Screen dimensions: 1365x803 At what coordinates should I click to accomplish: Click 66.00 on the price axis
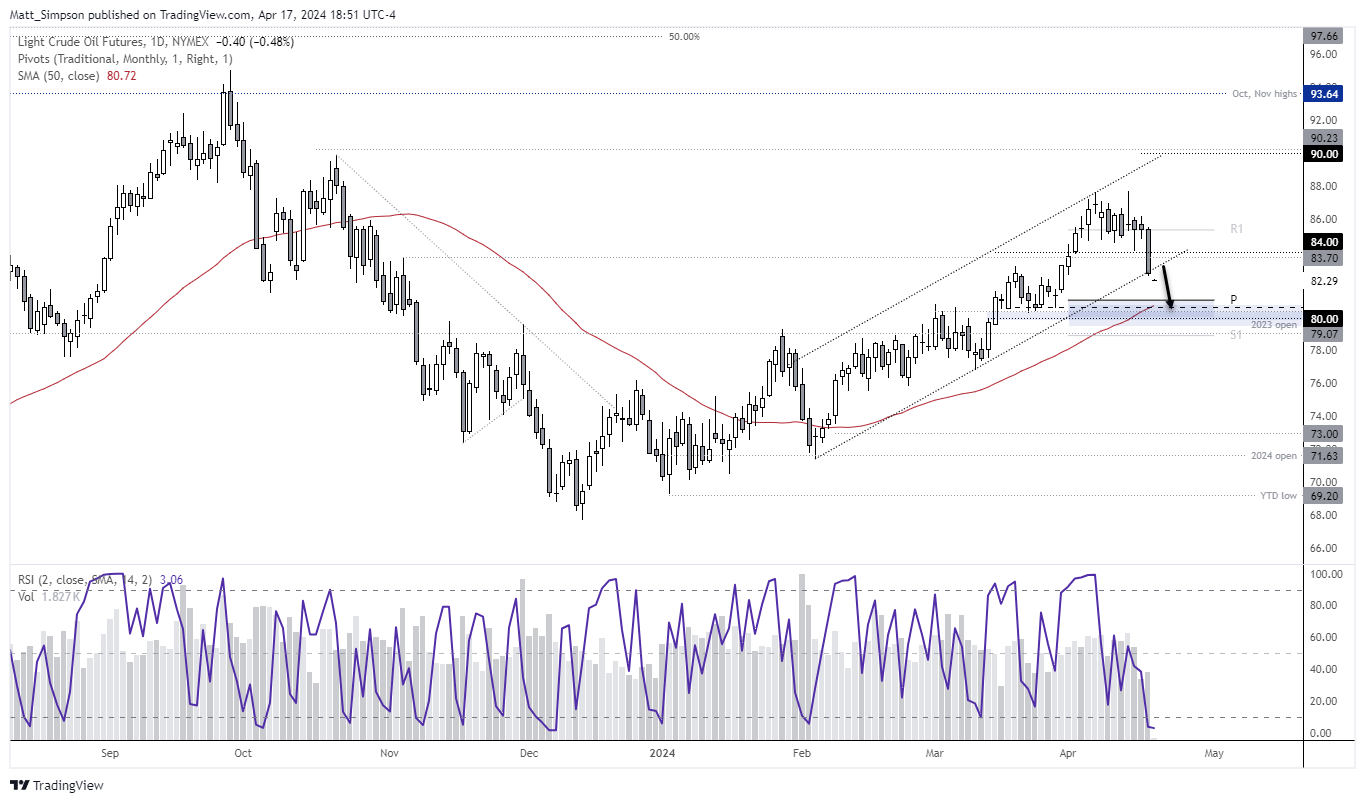pos(1323,548)
